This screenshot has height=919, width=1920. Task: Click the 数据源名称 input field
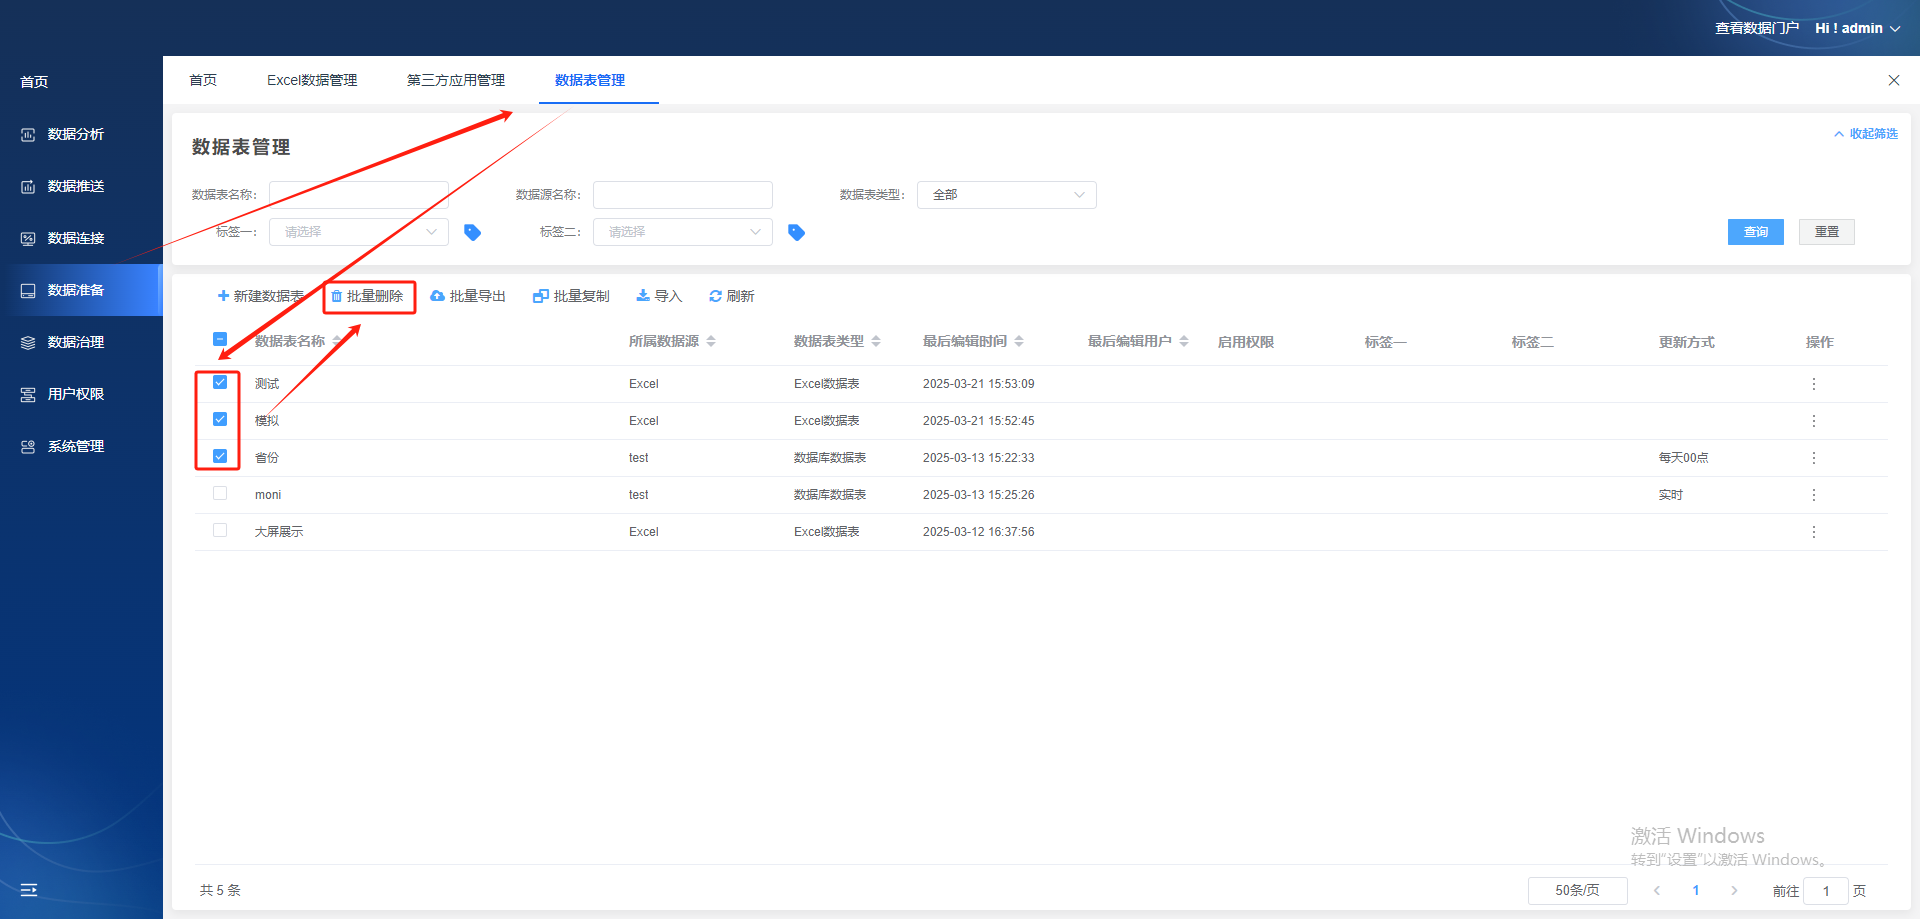coord(682,195)
